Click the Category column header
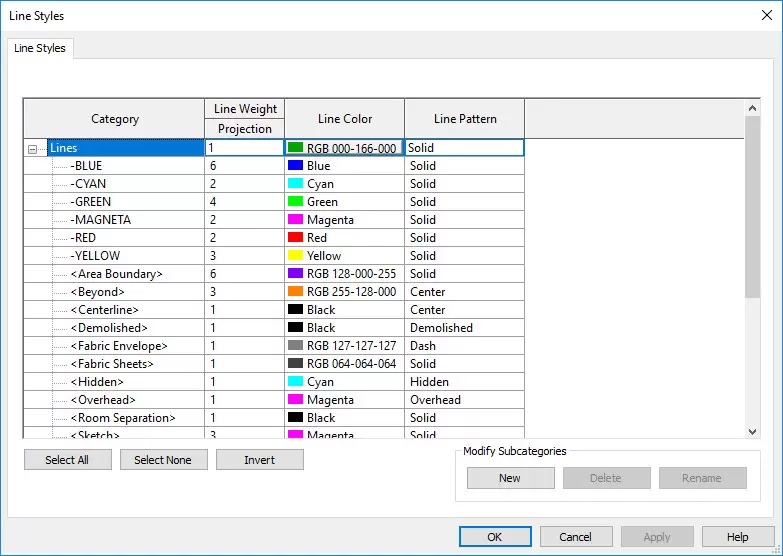Image resolution: width=783 pixels, height=556 pixels. [x=114, y=119]
